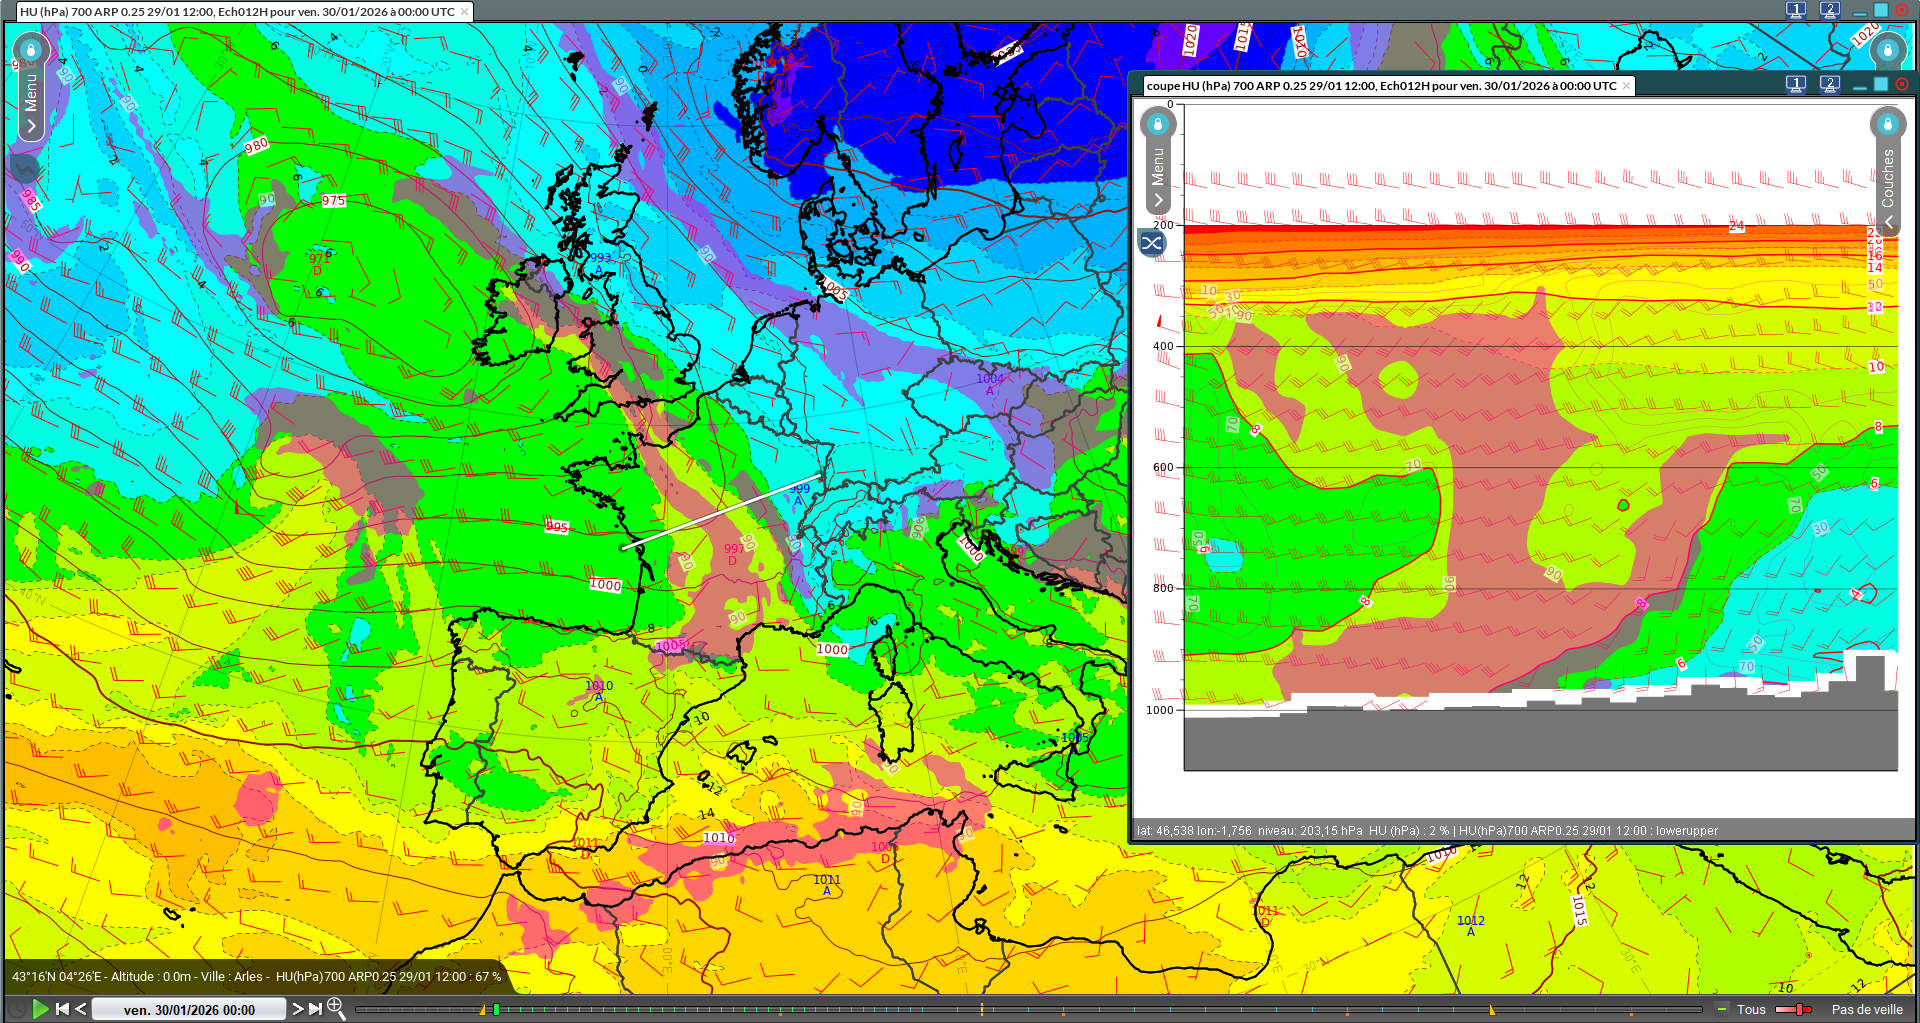Viewport: 1920px width, 1023px height.
Task: Jump to the last time step
Action: point(316,1009)
